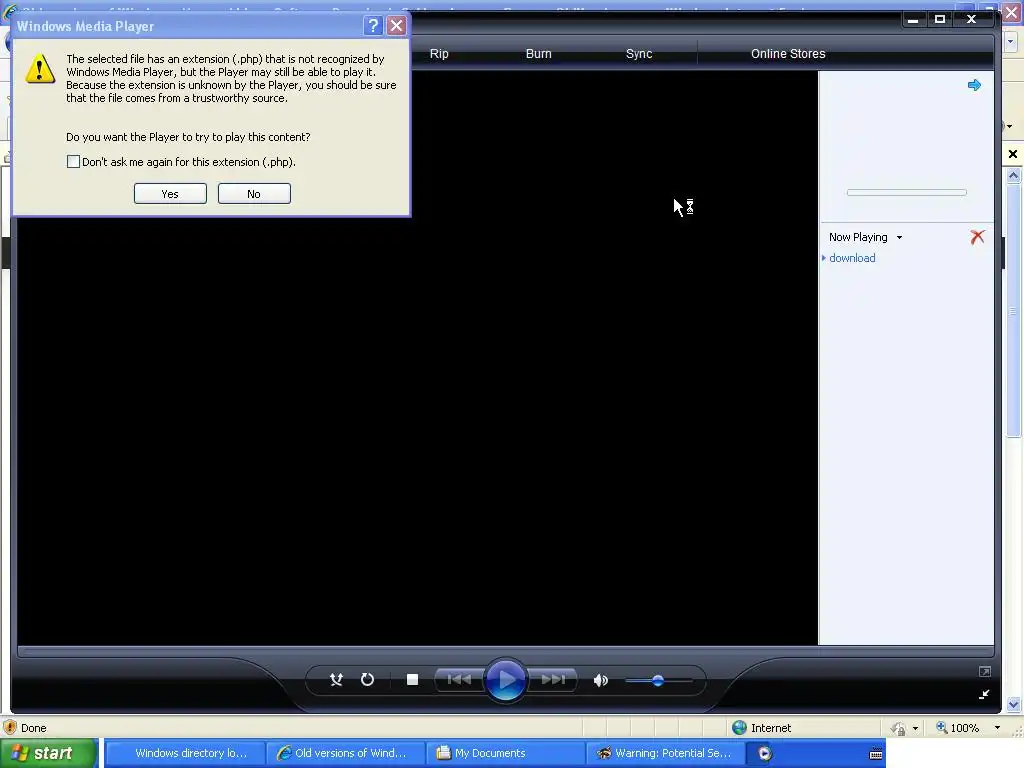This screenshot has height=768, width=1024.
Task: Switch to compact skin mode icon
Action: click(984, 694)
